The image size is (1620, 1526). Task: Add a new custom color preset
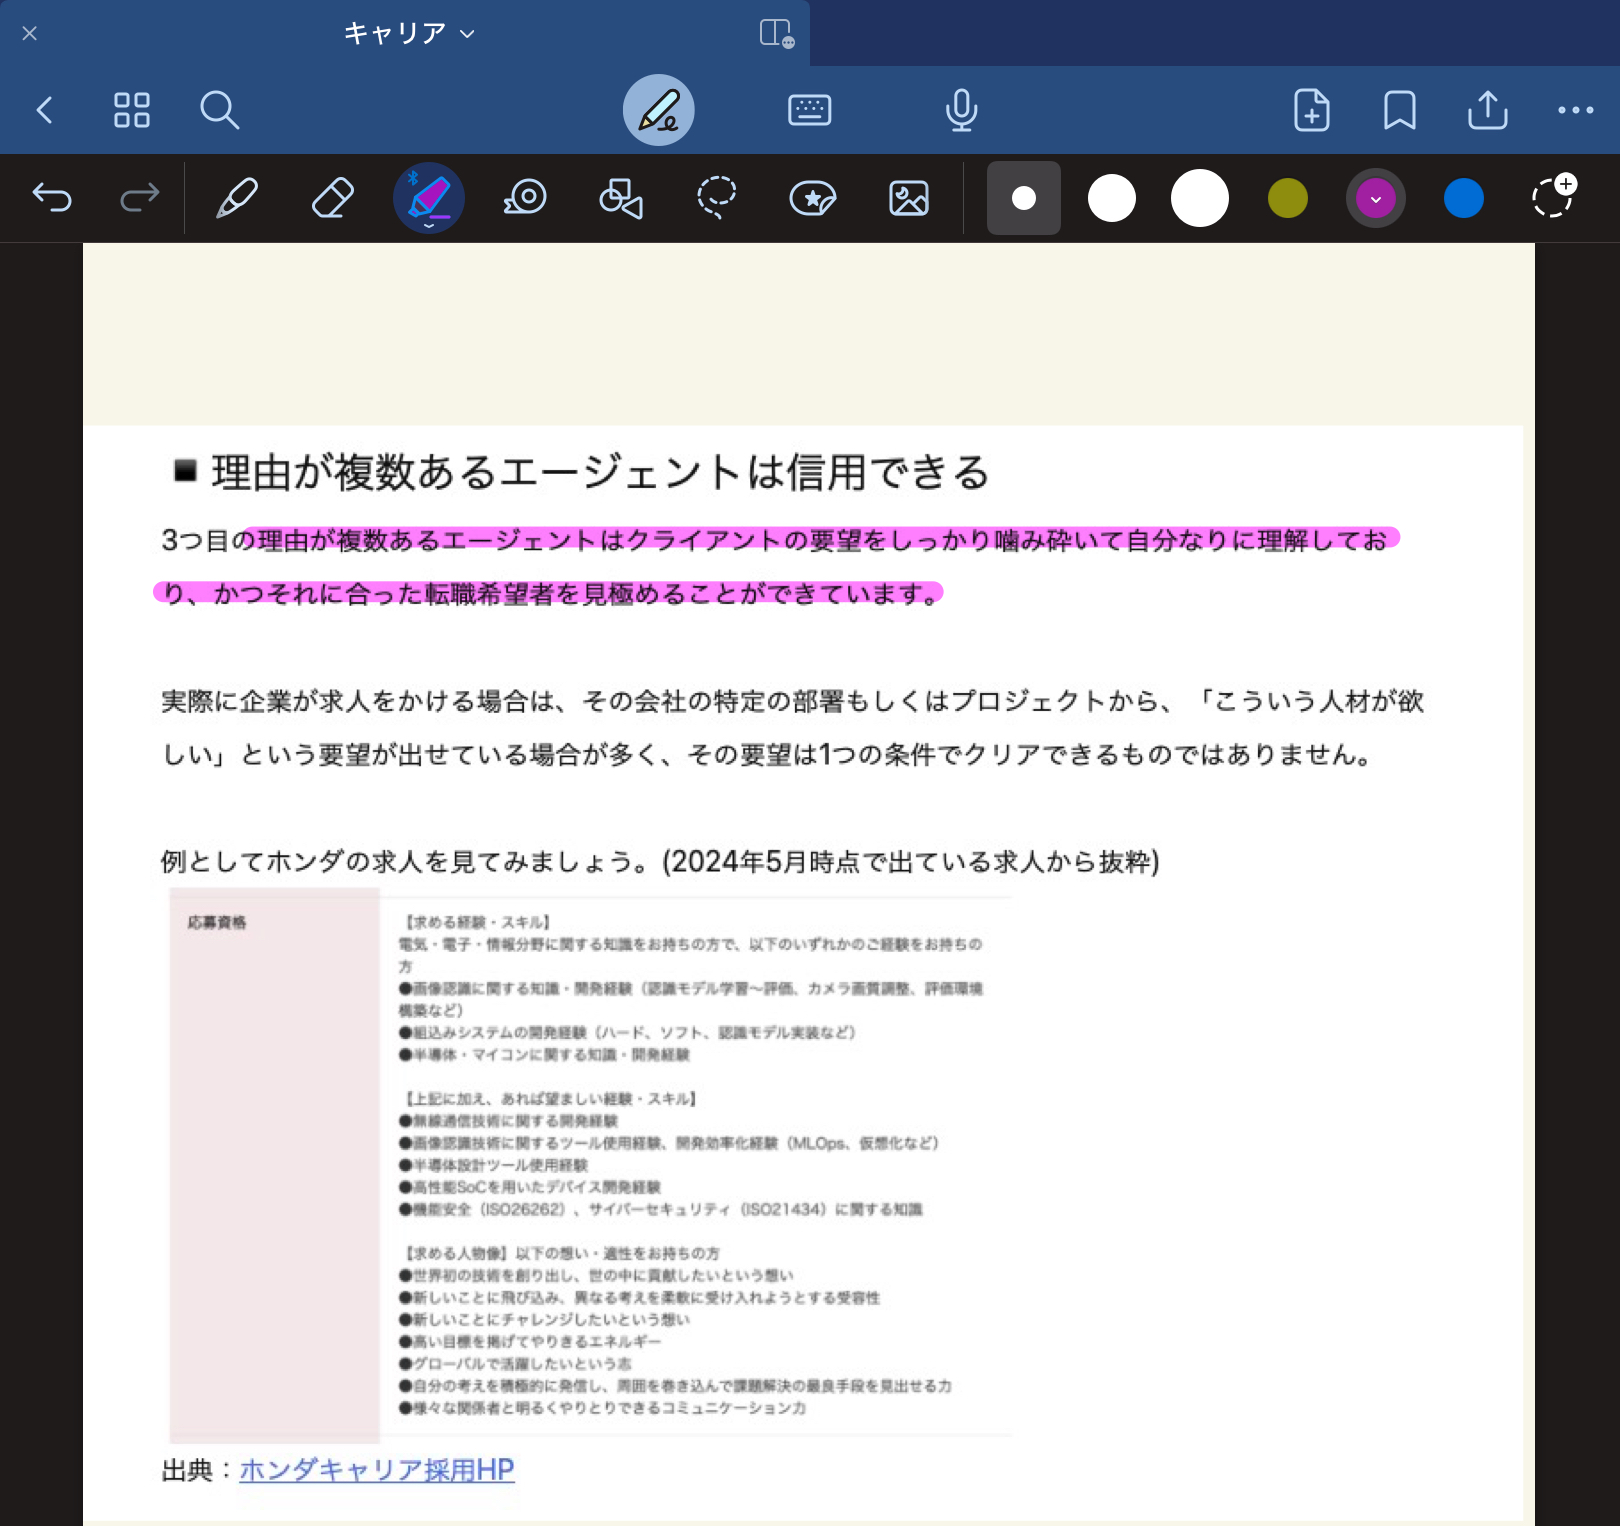coord(1554,196)
